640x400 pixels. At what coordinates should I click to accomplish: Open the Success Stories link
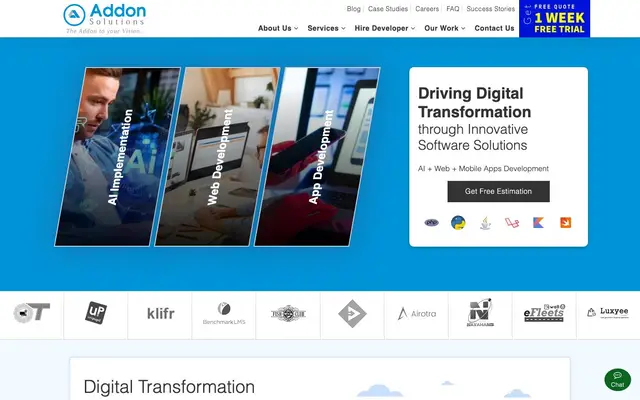(x=491, y=9)
